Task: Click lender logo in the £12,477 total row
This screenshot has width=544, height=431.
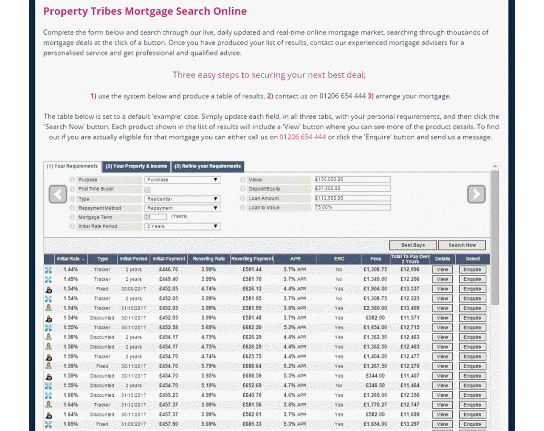Action: [x=49, y=357]
